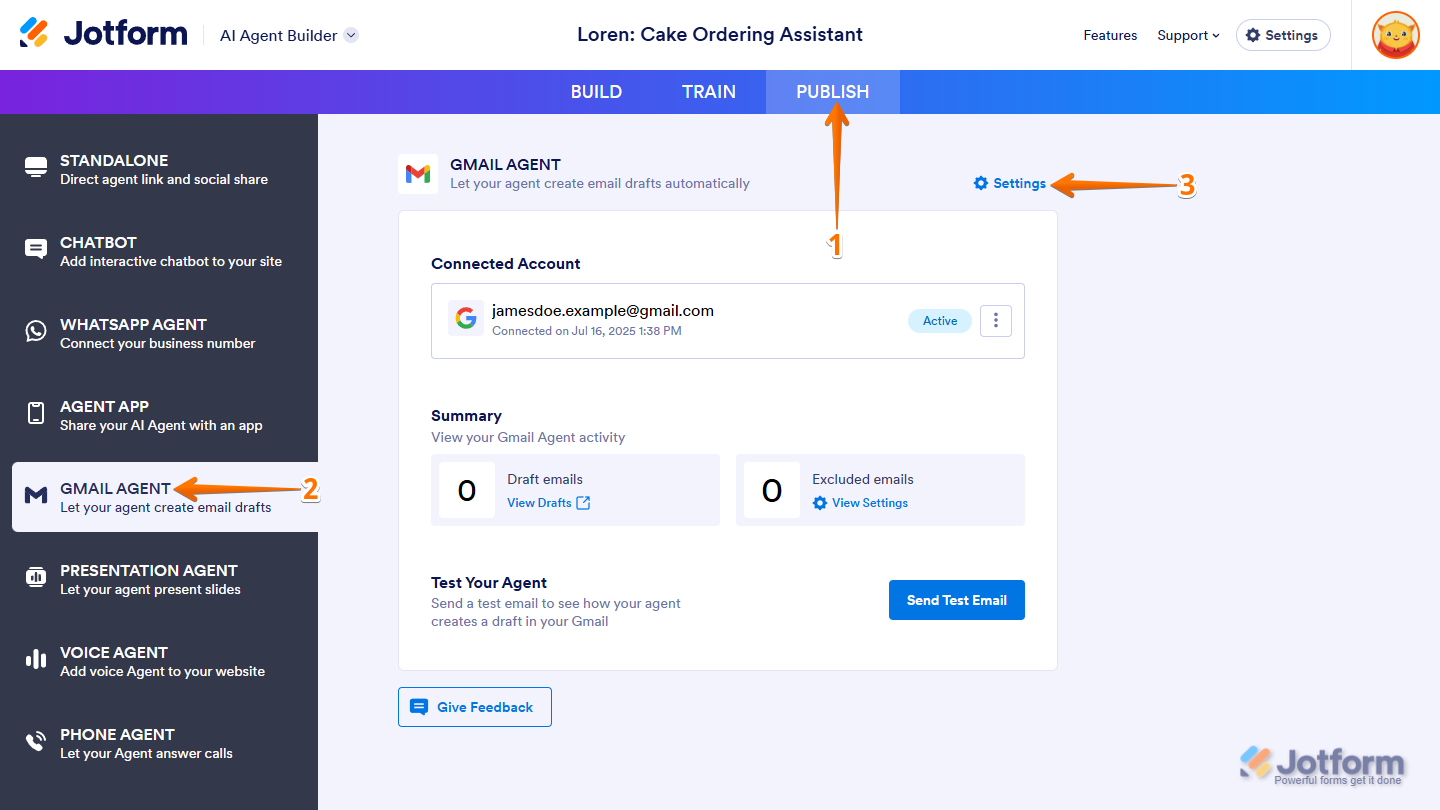Open the connected account three-dot menu
The width and height of the screenshot is (1440, 810).
tap(995, 321)
